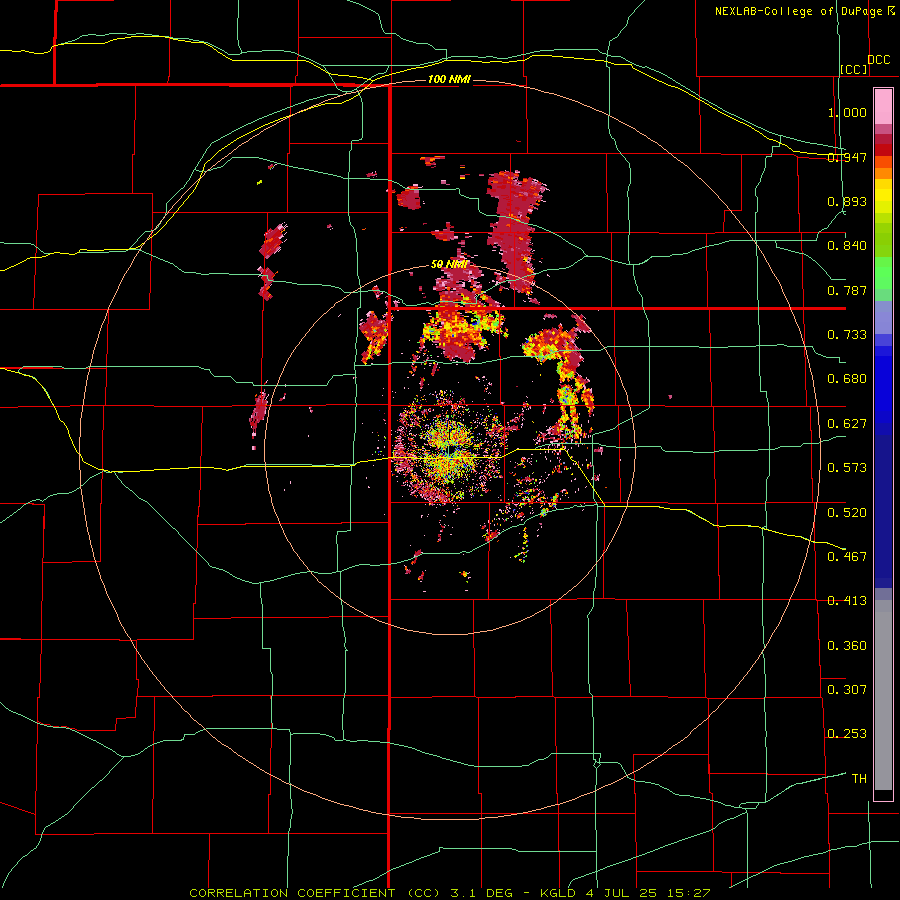Image resolution: width=900 pixels, height=900 pixels.
Task: Click the 0.467 scale label
Action: (x=847, y=557)
